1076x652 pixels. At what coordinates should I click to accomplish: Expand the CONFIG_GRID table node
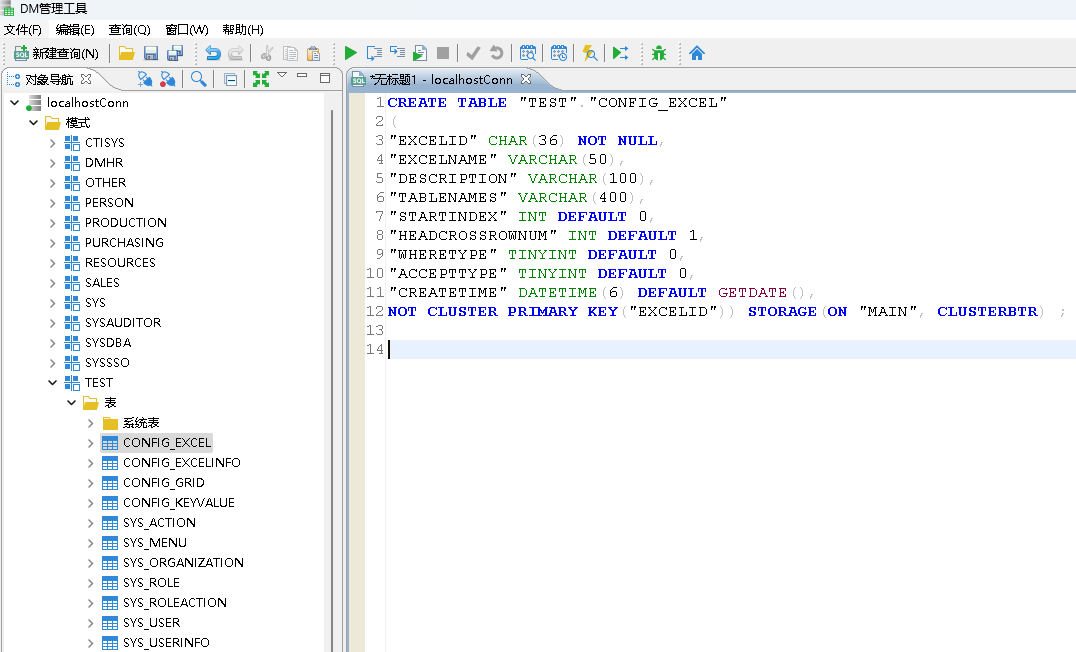coord(89,482)
